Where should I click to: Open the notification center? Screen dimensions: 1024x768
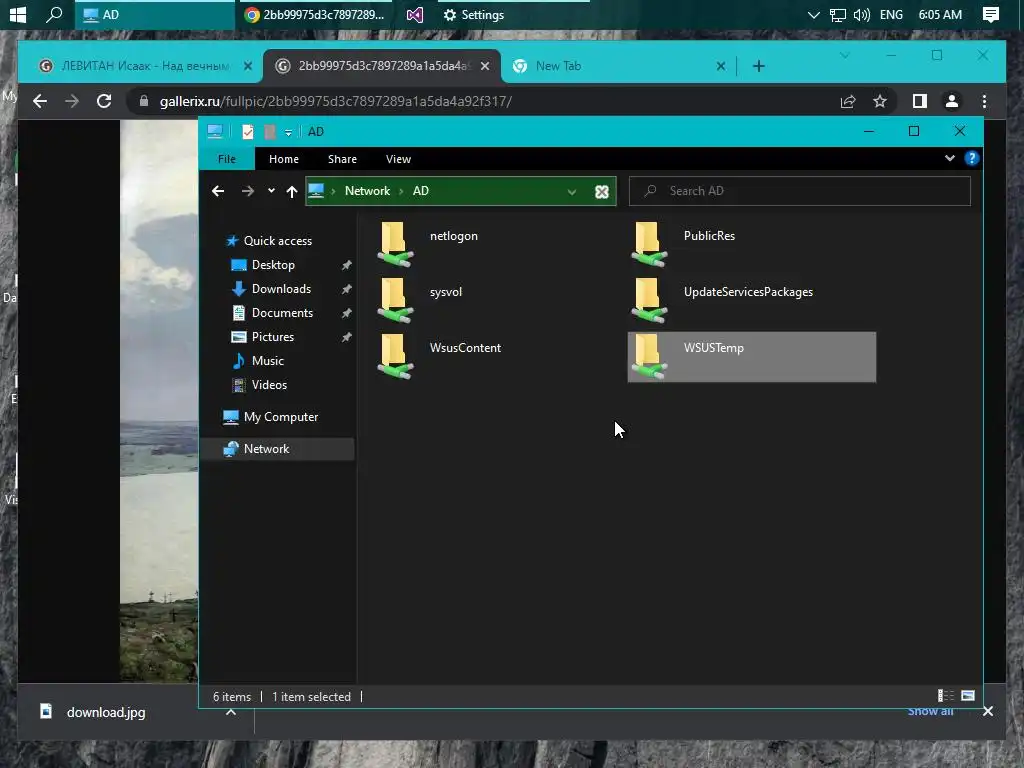[x=991, y=14]
